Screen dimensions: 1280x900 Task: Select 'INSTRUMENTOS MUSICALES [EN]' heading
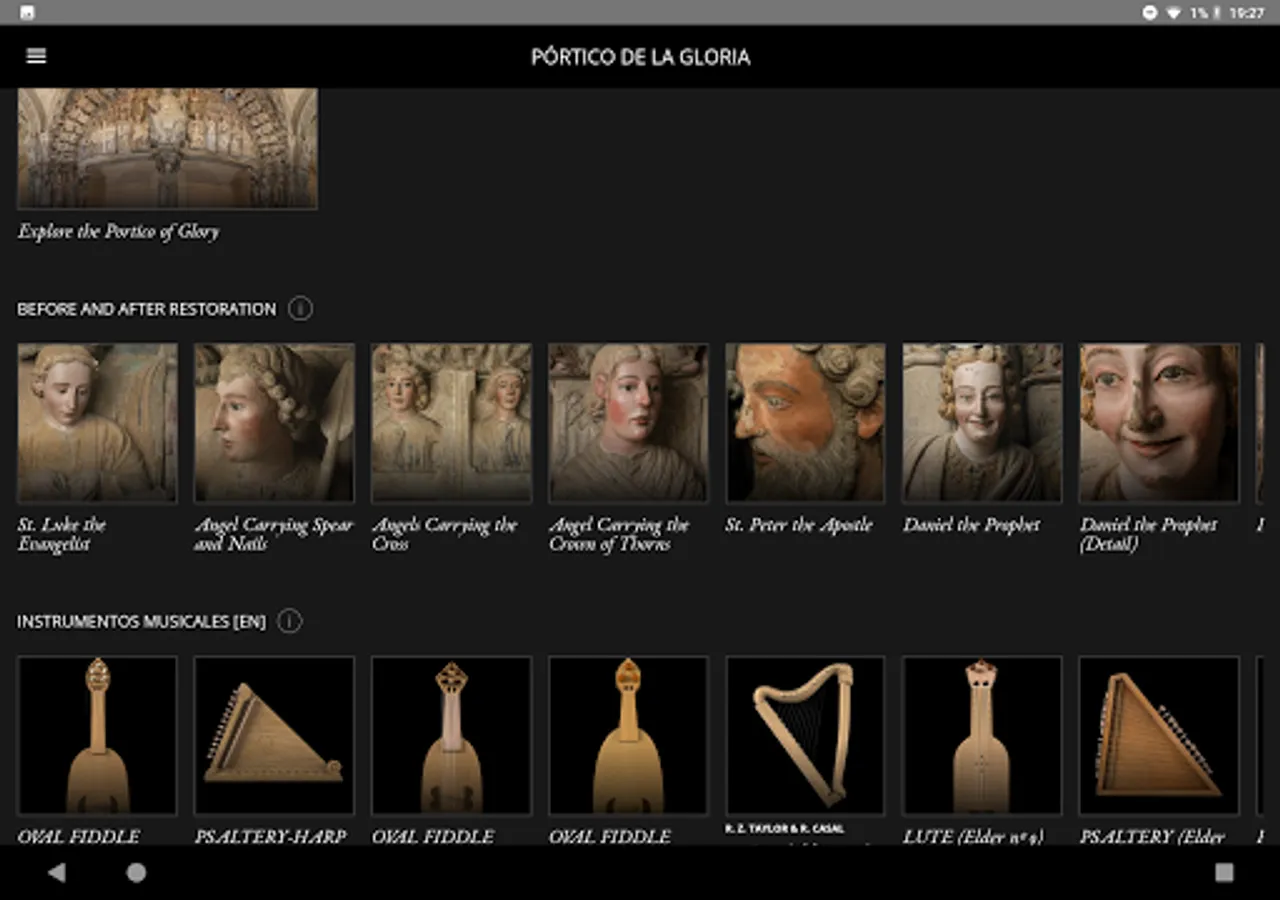click(x=141, y=622)
